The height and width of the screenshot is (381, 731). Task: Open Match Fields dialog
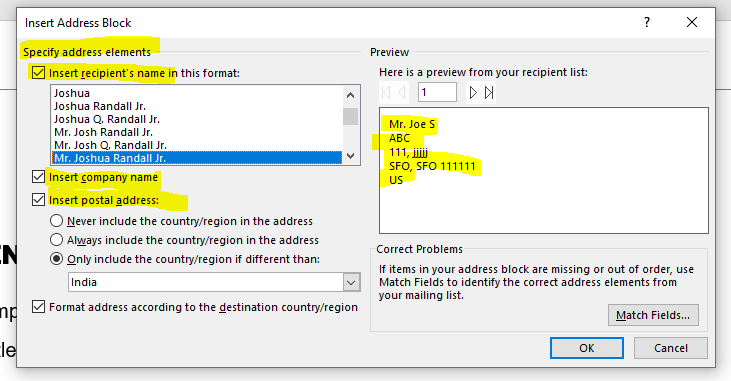click(x=653, y=315)
